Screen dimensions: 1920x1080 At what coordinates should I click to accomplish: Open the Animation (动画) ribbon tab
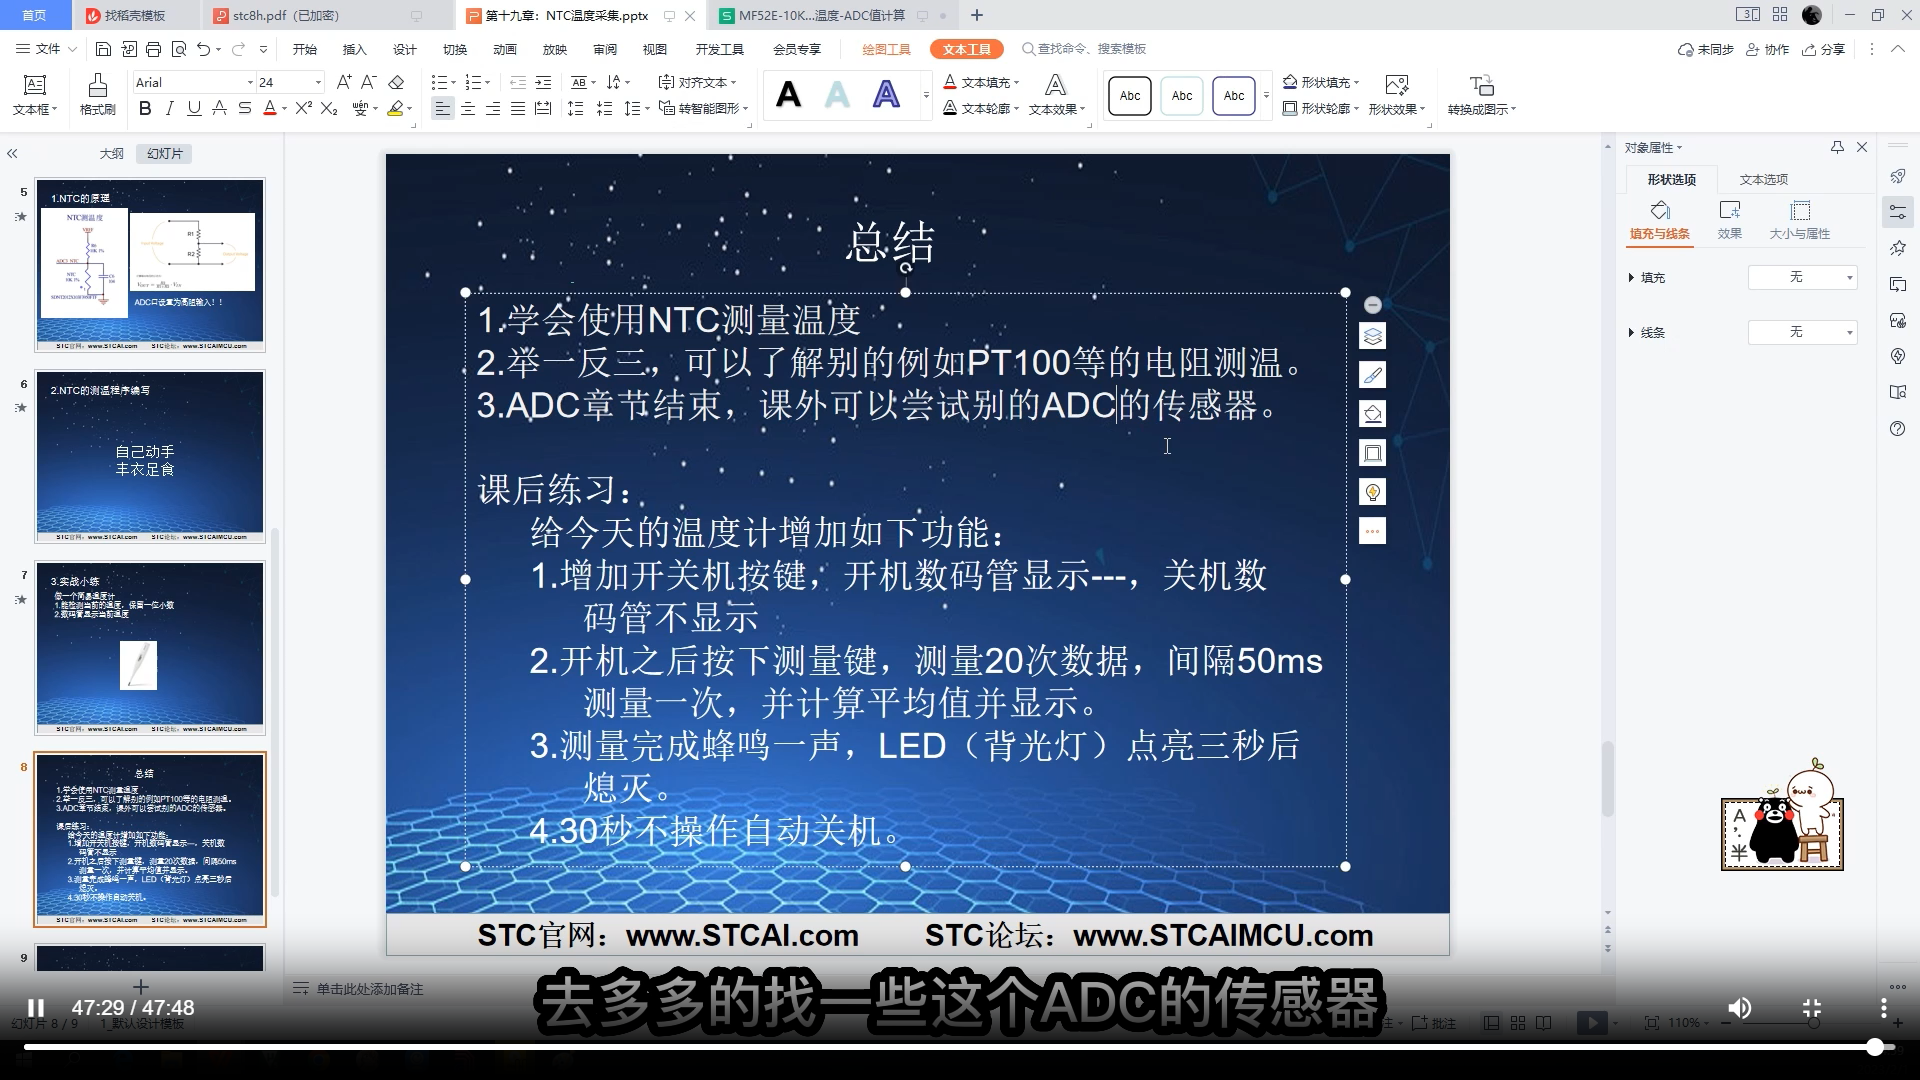coord(504,49)
